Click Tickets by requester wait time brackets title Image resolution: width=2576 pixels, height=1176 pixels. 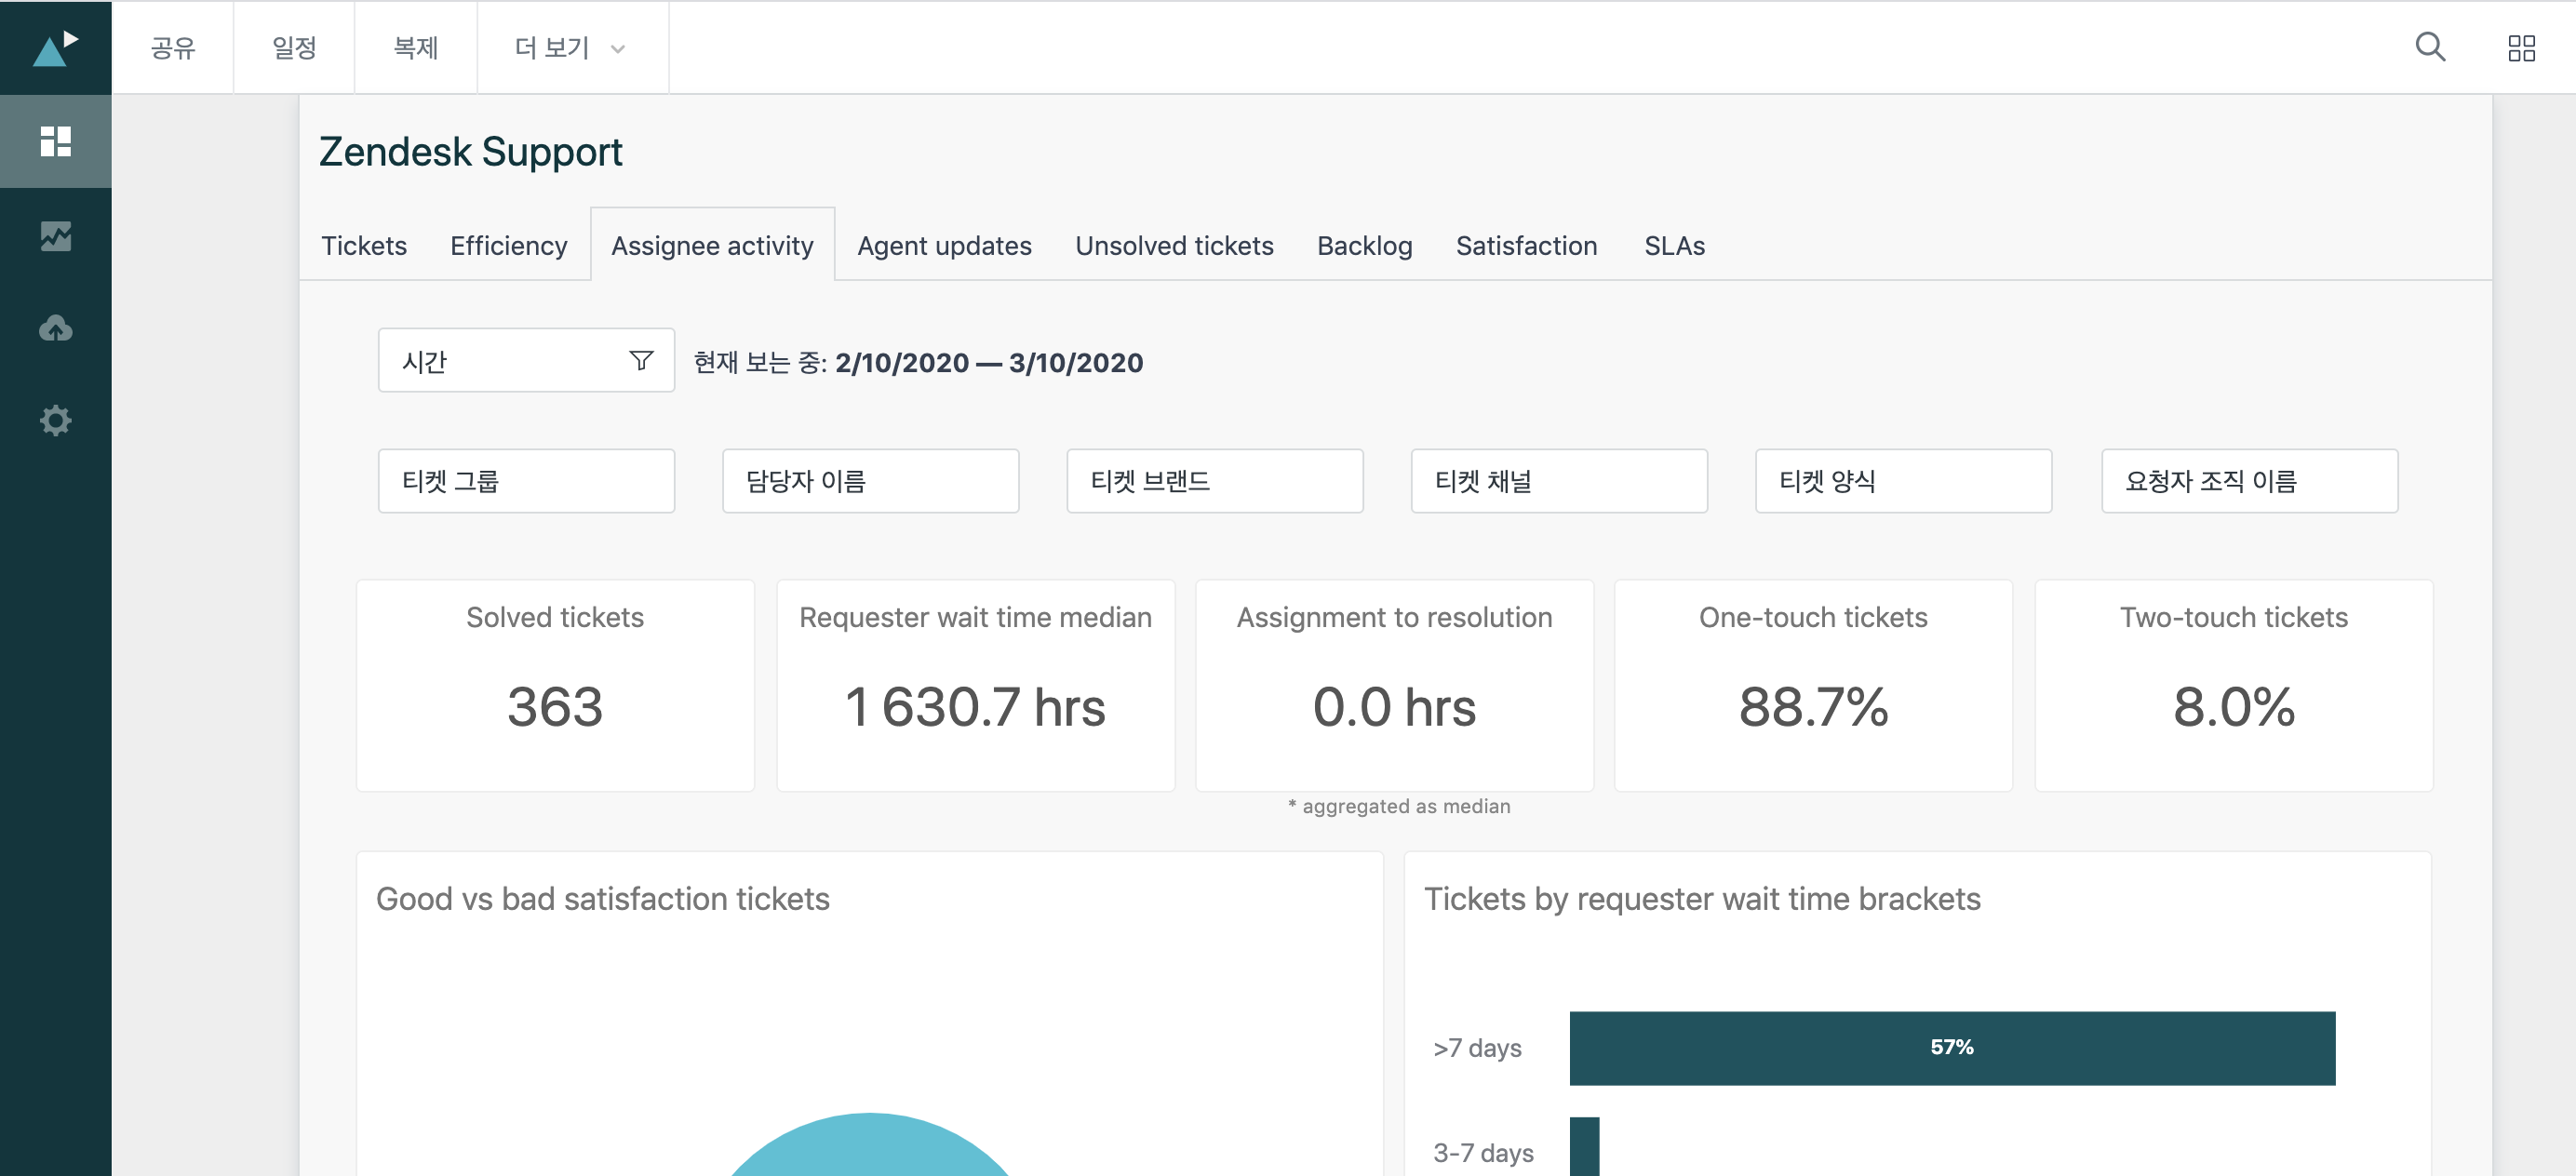pyautogui.click(x=1702, y=899)
